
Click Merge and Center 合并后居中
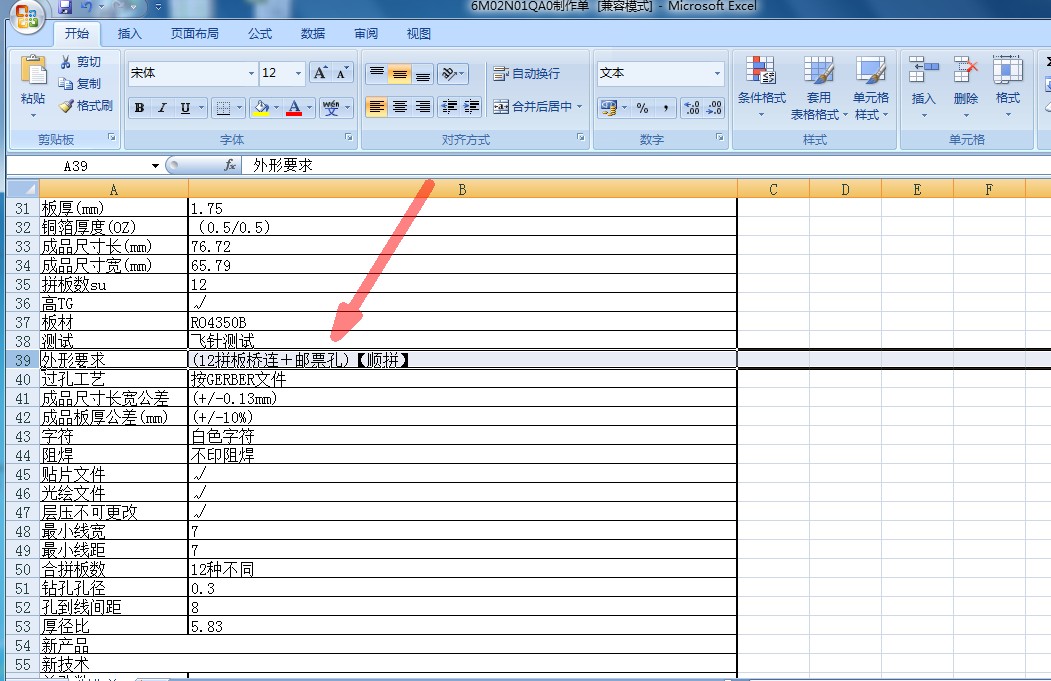[x=532, y=107]
